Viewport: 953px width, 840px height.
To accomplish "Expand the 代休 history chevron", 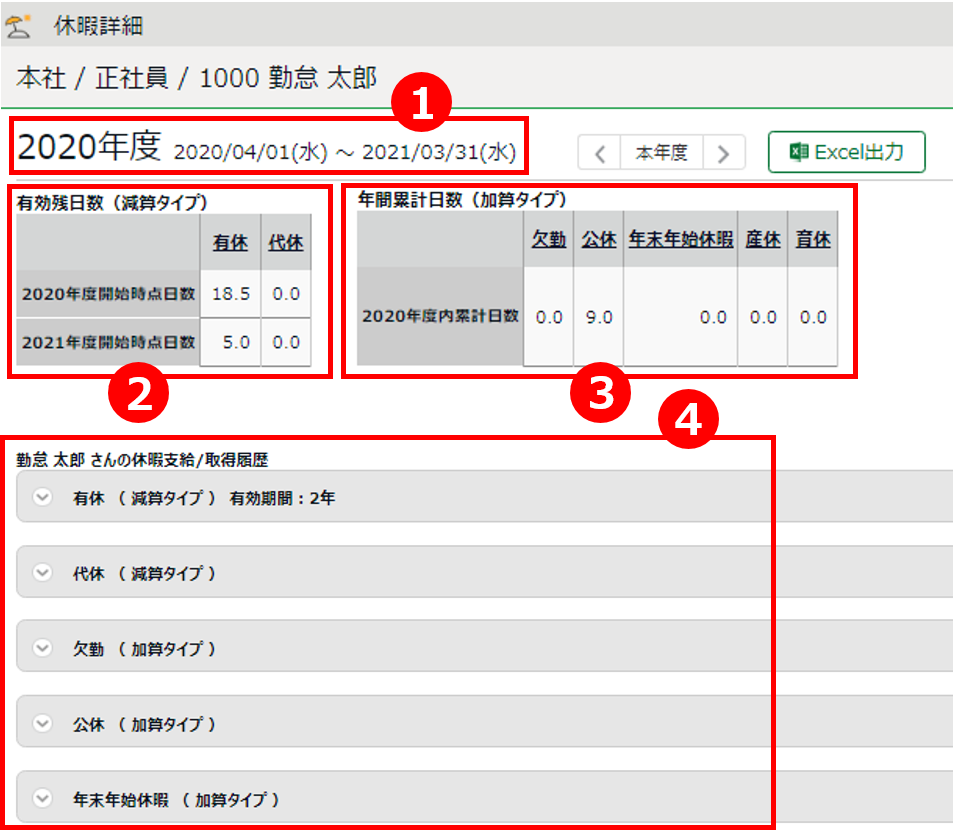I will (42, 573).
